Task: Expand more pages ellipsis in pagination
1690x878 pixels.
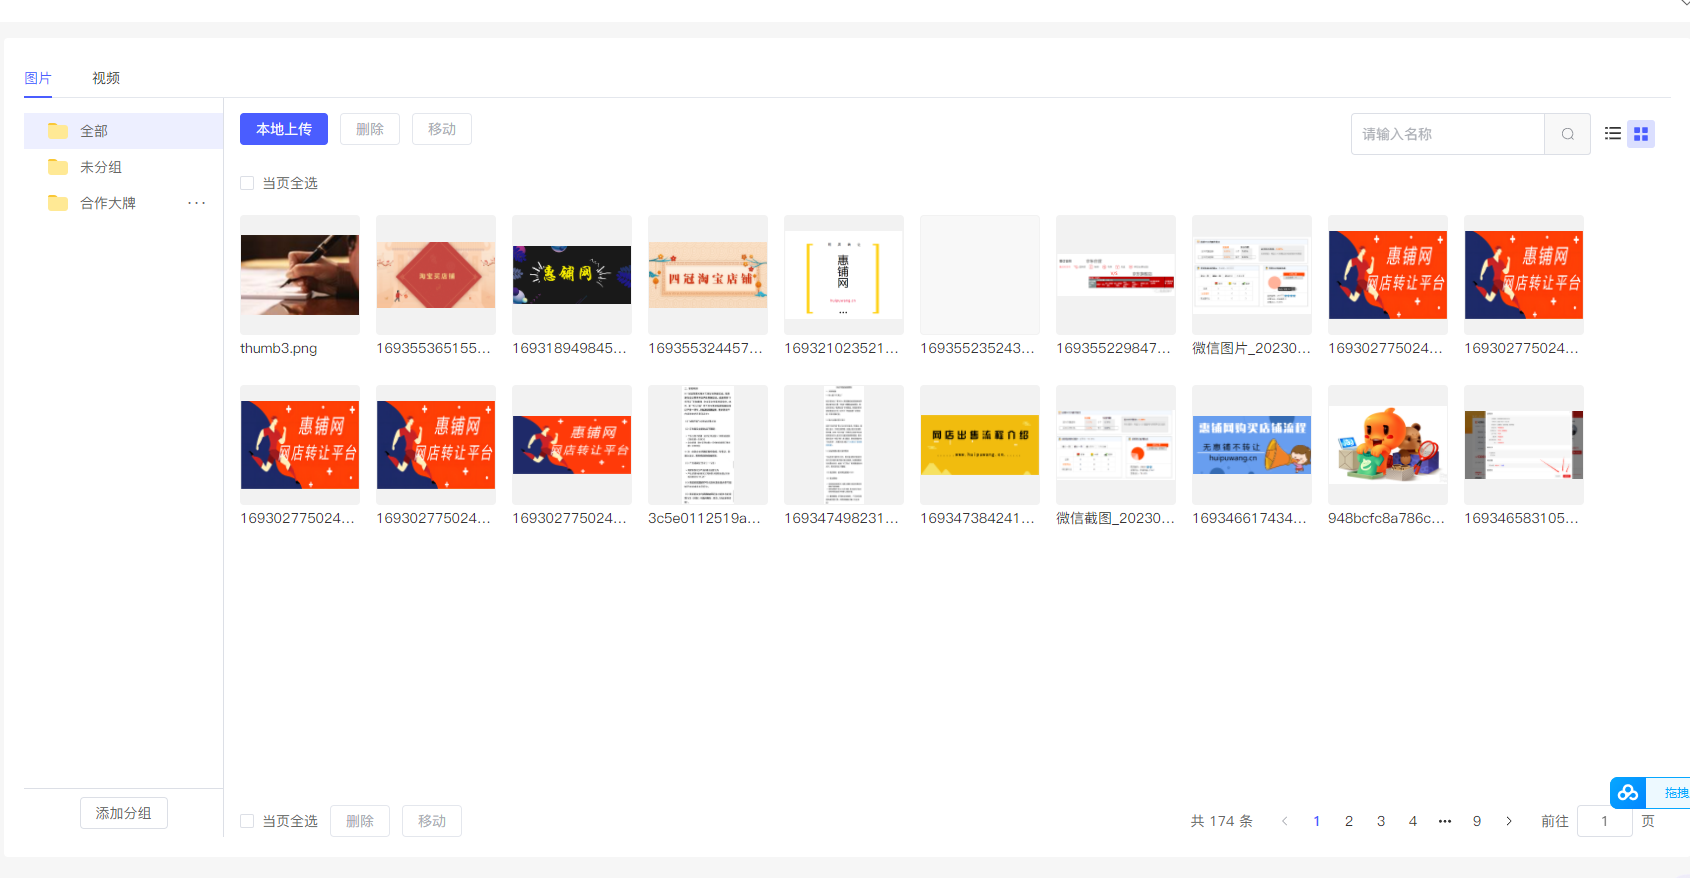Action: pos(1445,821)
